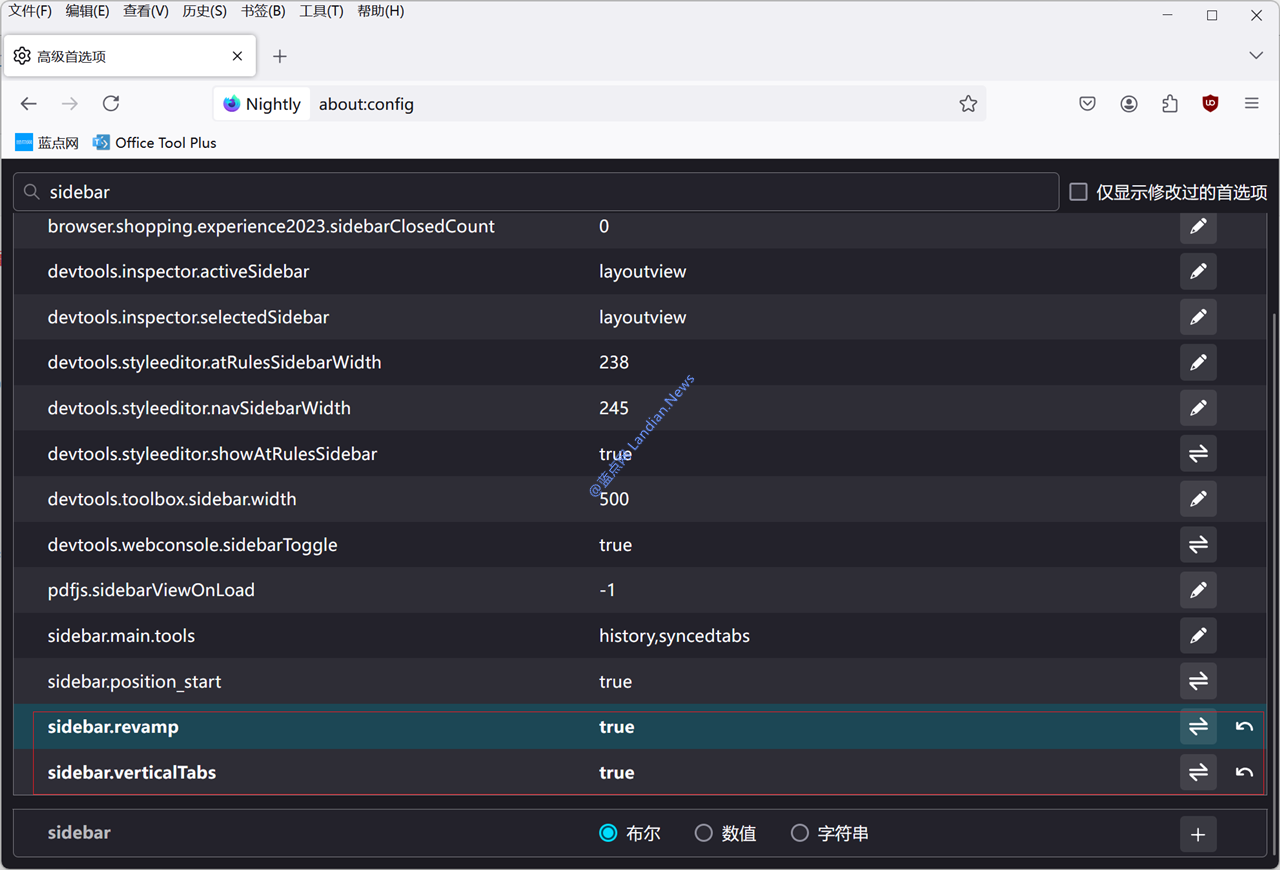Viewport: 1280px width, 870px height.
Task: Toggle sidebar.revamp preference value
Action: click(x=1198, y=727)
